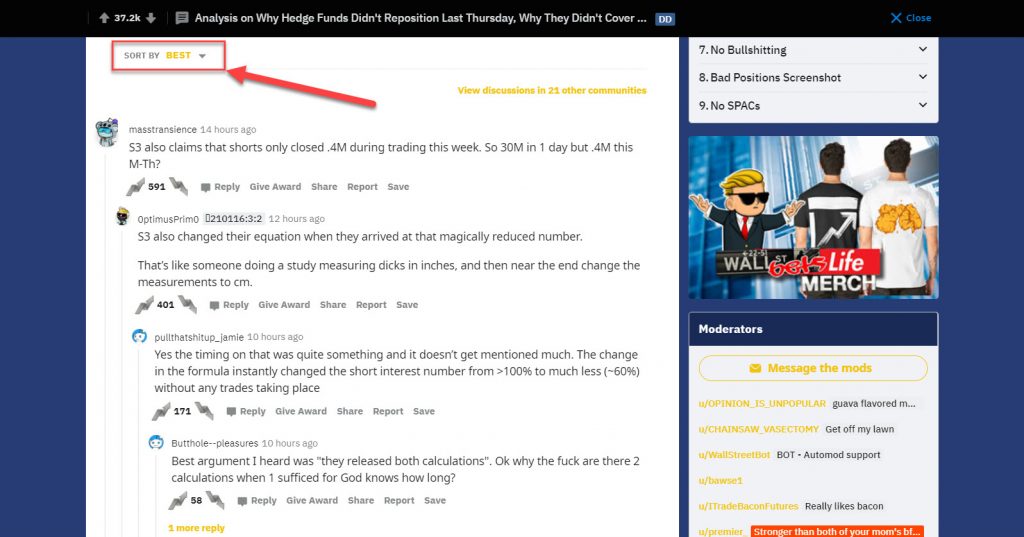Image resolution: width=1024 pixels, height=537 pixels.
Task: Downvote OptimusPrim0's comment with 401 points
Action: pos(187,305)
